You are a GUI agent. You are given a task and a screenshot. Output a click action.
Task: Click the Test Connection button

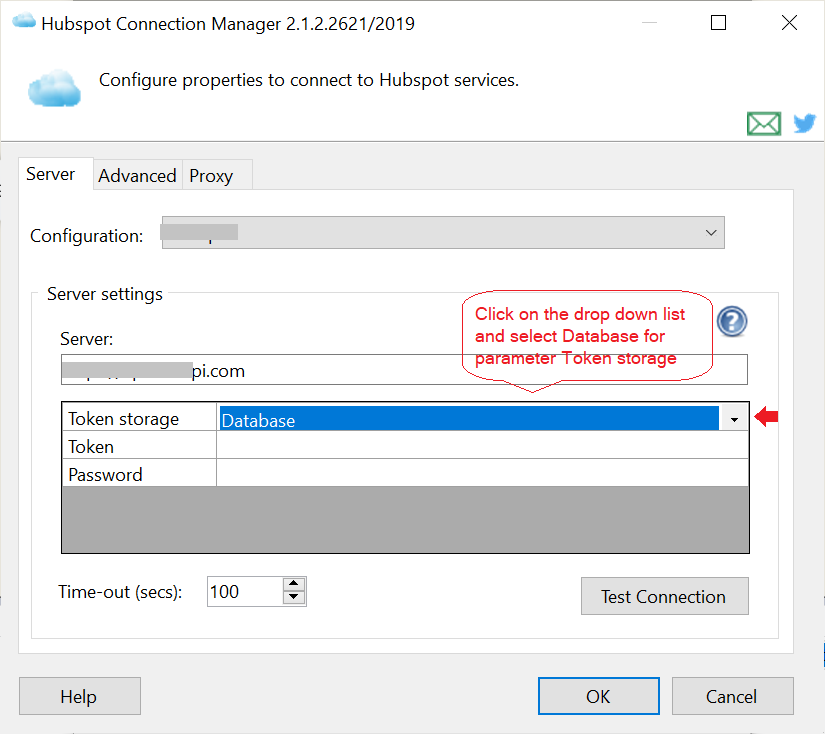pyautogui.click(x=665, y=596)
